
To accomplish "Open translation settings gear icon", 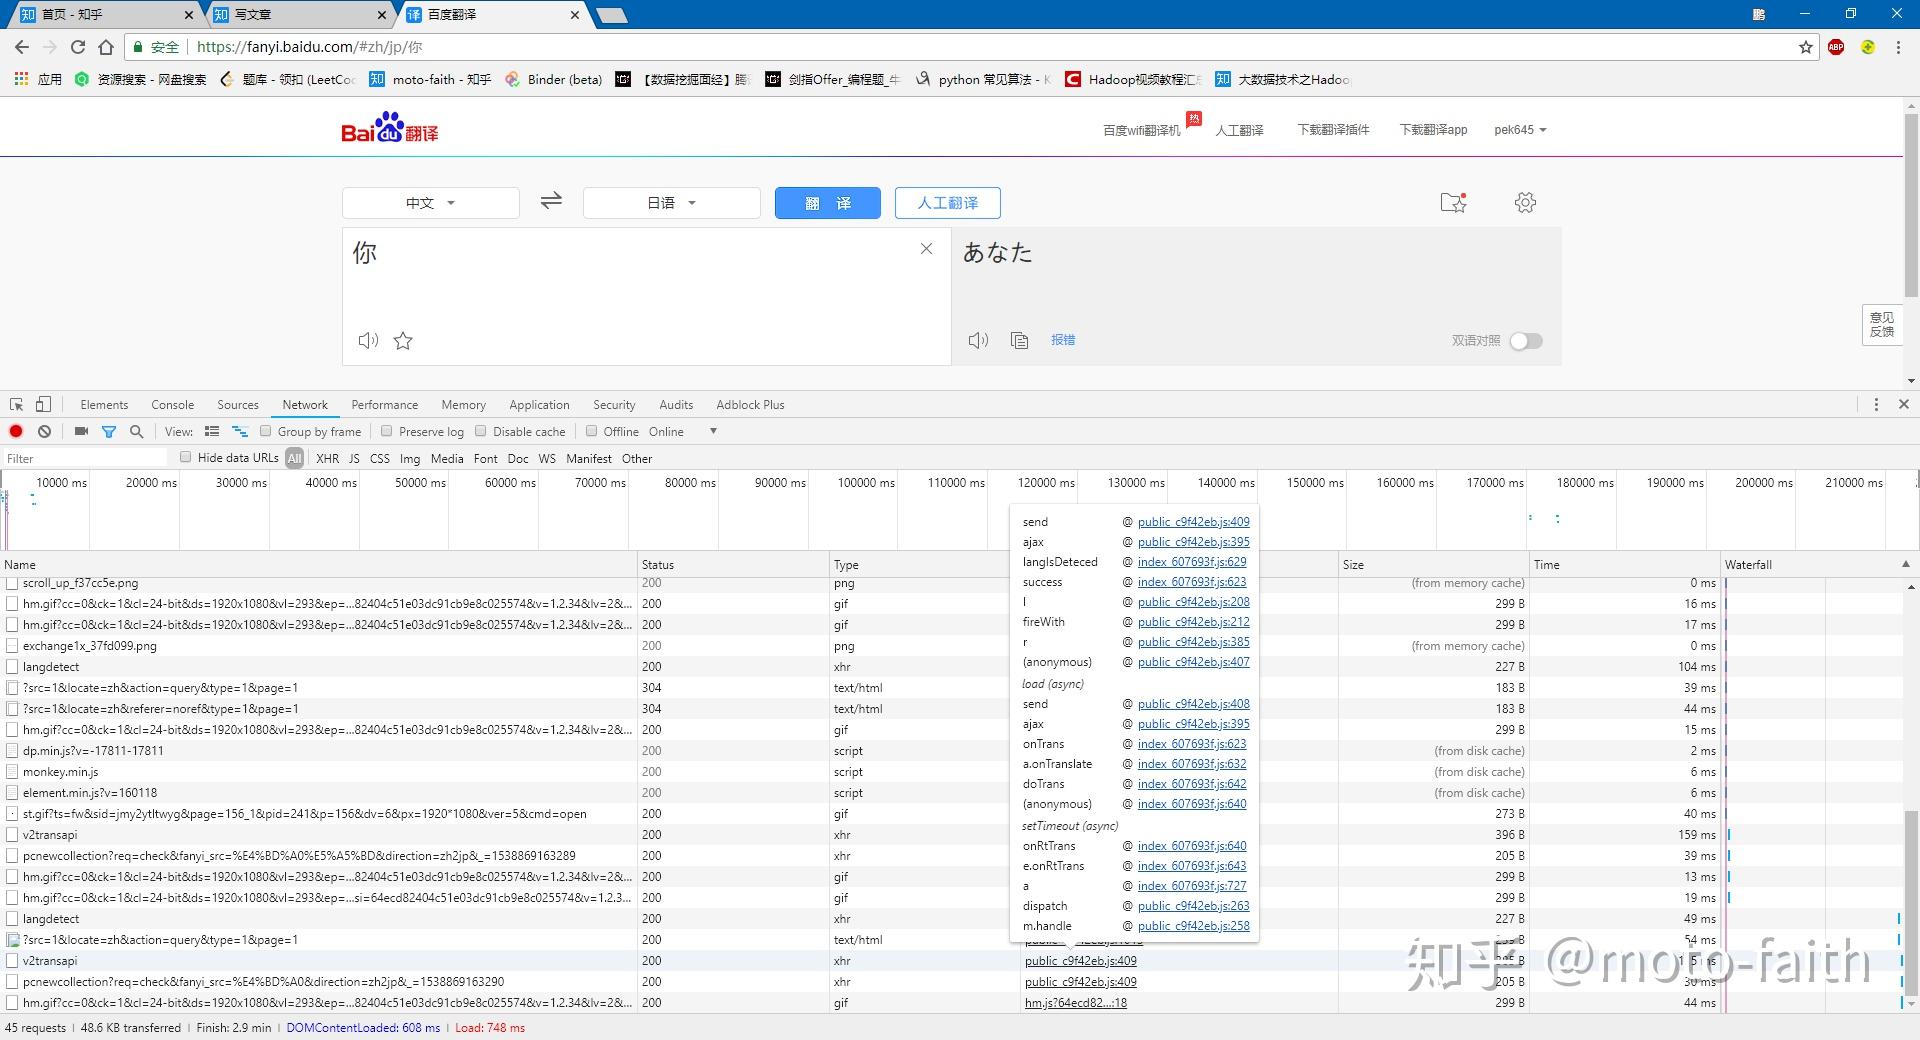I will coord(1525,202).
